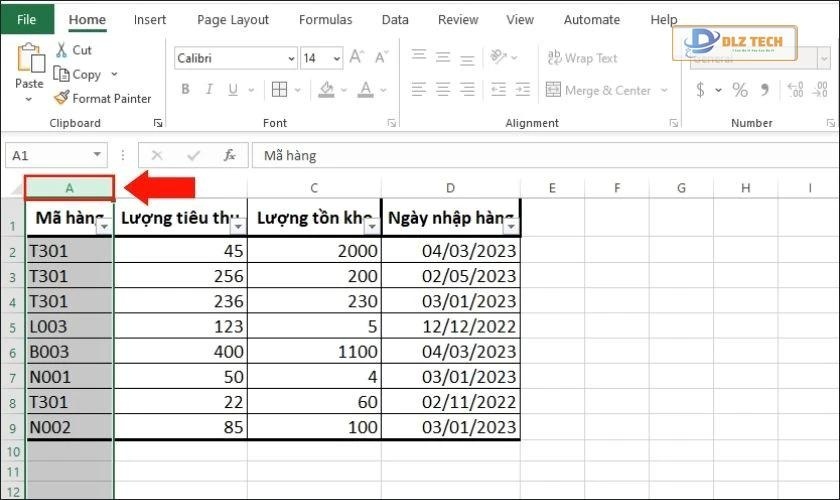Click Merge & Center button
The width and height of the screenshot is (840, 500).
point(598,90)
